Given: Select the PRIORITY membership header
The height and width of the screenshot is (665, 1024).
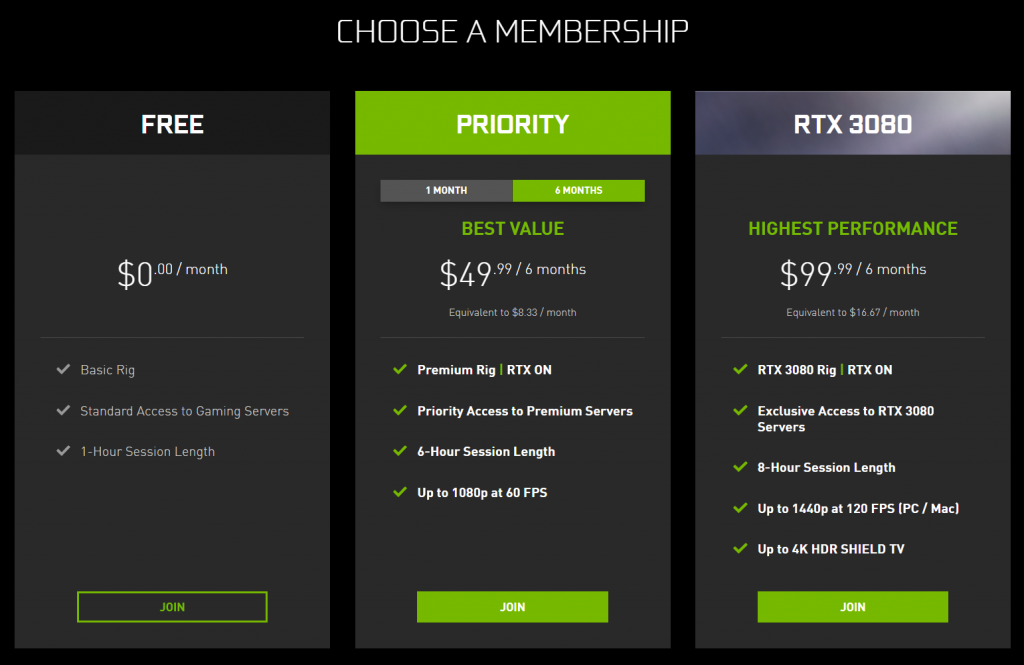Looking at the screenshot, I should click(x=513, y=123).
